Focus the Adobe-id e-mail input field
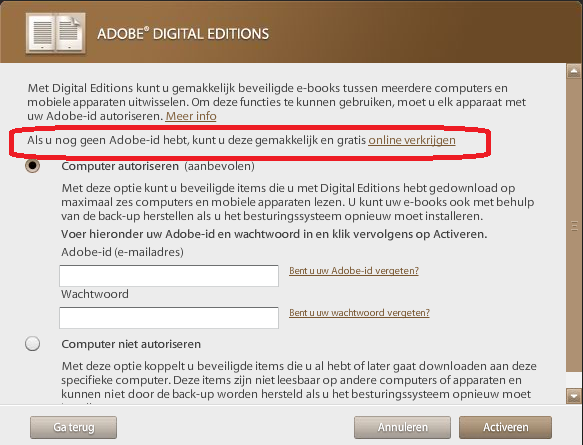This screenshot has height=445, width=583. click(169, 276)
